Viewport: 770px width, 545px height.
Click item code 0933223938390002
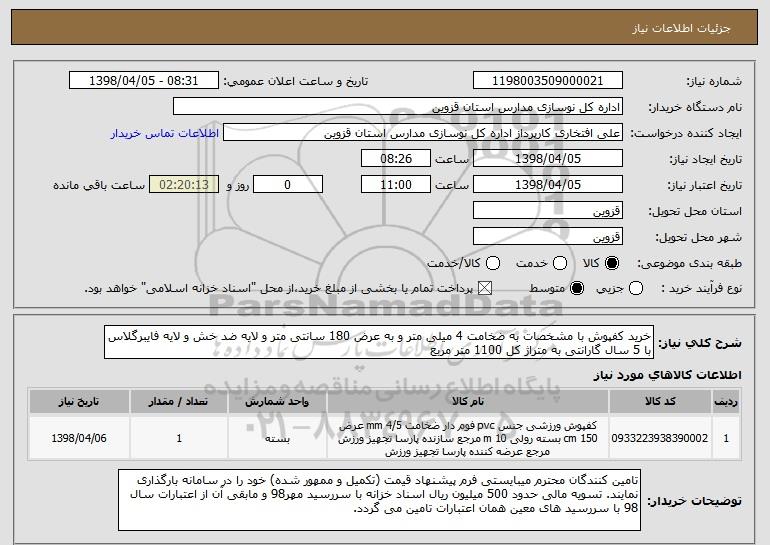(660, 438)
